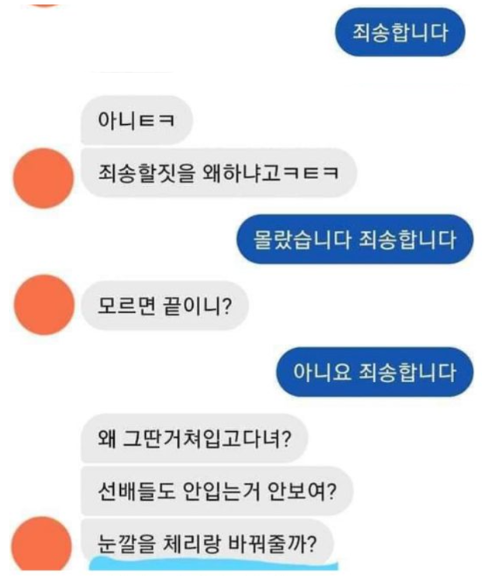Tap the '죄송할짓을 왜하냐고ㅋㅌㅋ' message
487x578 pixels.
click(219, 173)
